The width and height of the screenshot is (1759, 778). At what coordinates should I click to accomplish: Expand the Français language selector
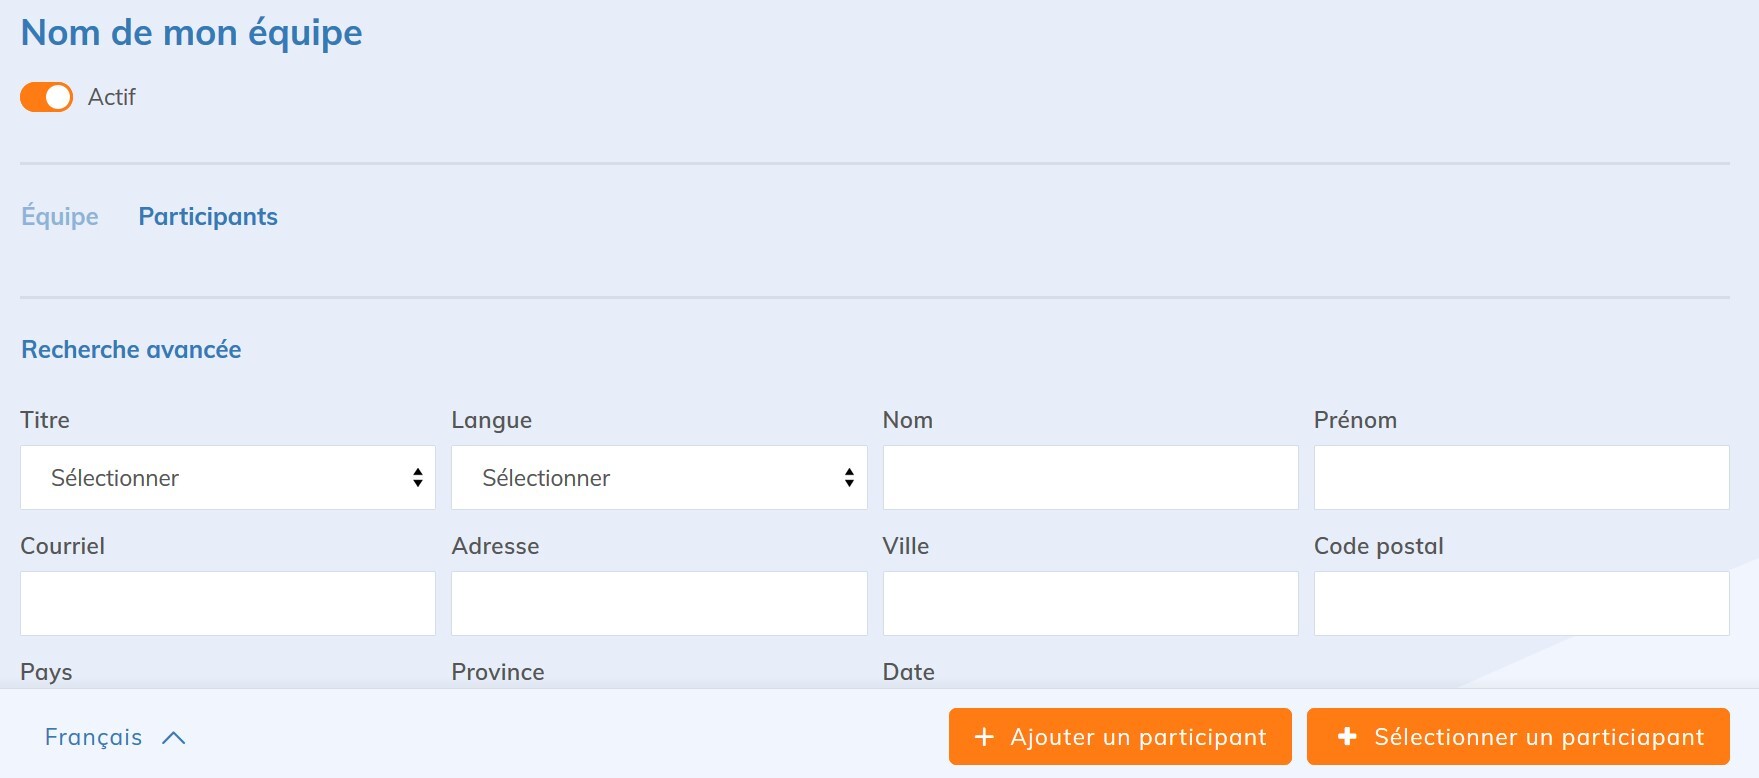[x=94, y=737]
